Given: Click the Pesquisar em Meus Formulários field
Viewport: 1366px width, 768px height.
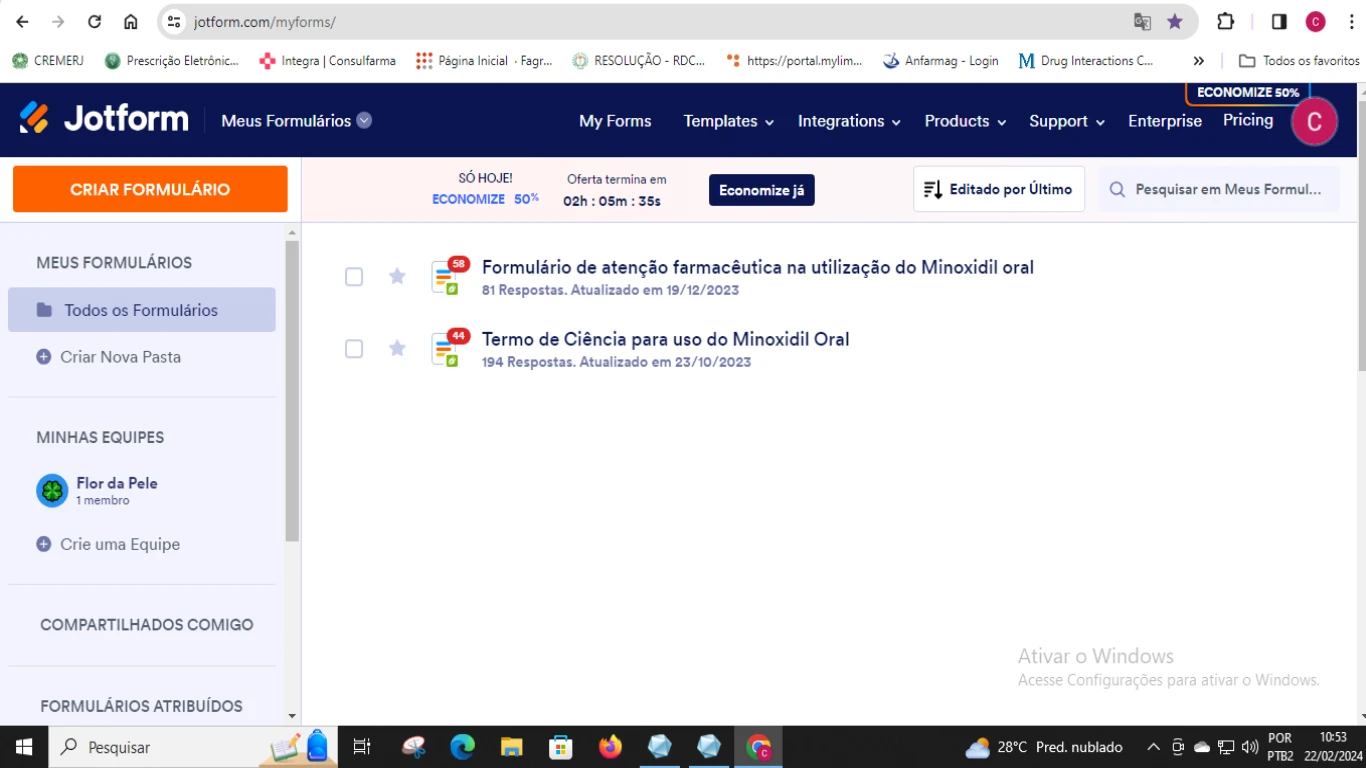Looking at the screenshot, I should 1230,189.
